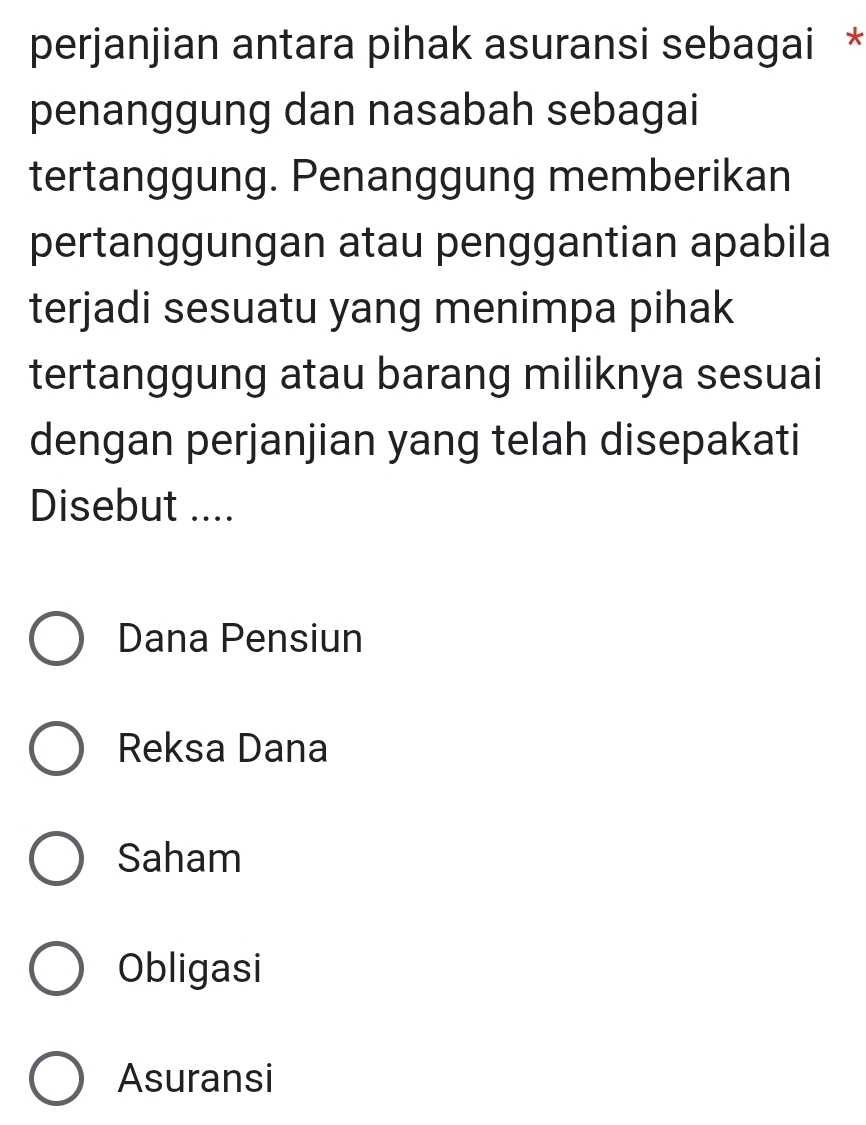Image resolution: width=866 pixels, height=1125 pixels.
Task: Select the Dana Pensiun radio button
Action: (57, 639)
